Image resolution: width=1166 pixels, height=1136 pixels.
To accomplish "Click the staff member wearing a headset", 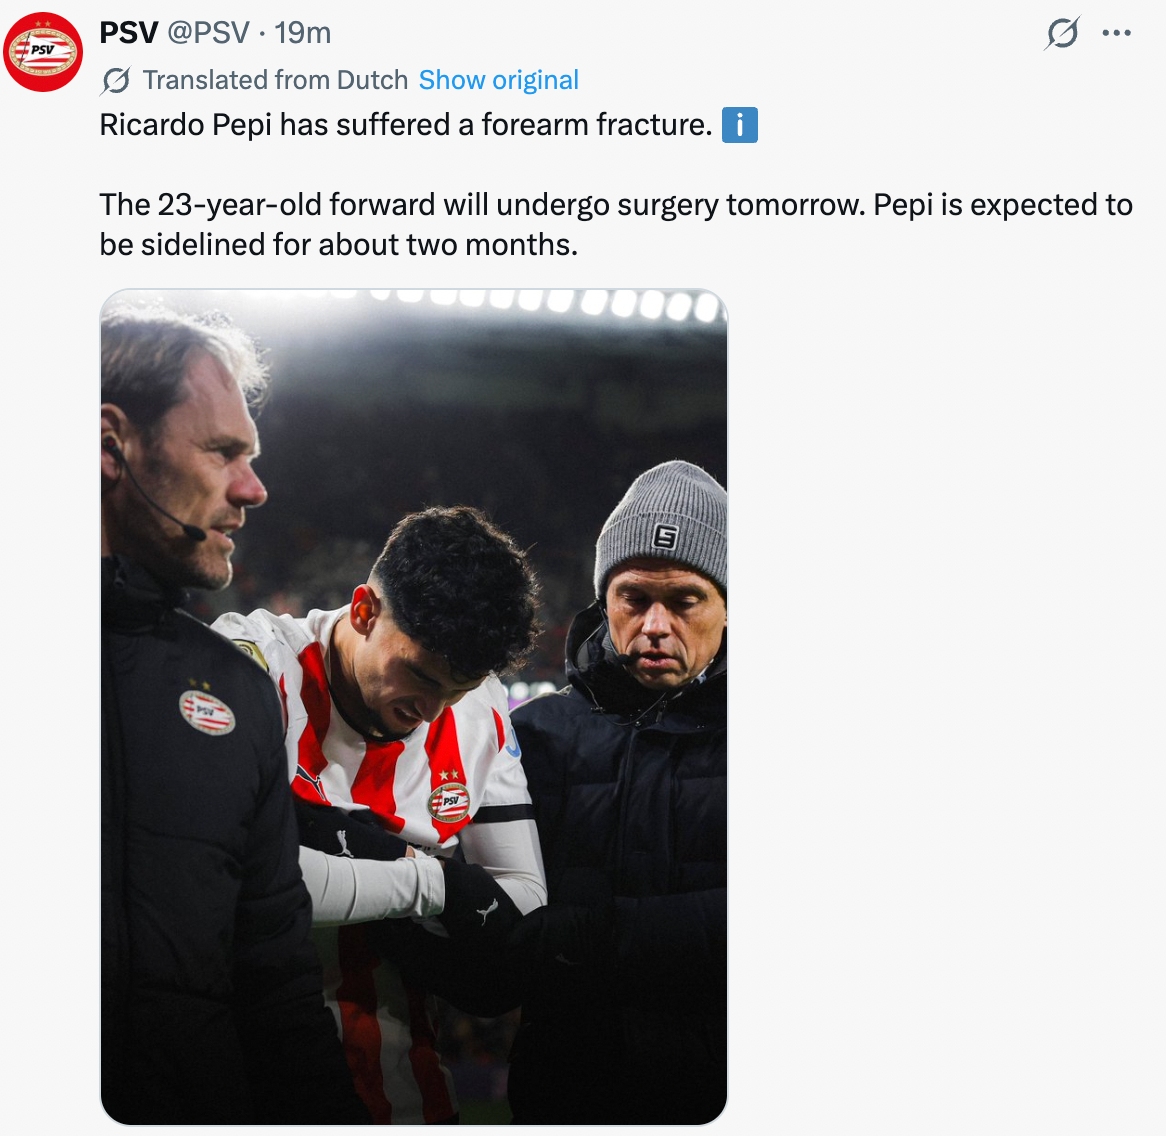I will coord(190,470).
